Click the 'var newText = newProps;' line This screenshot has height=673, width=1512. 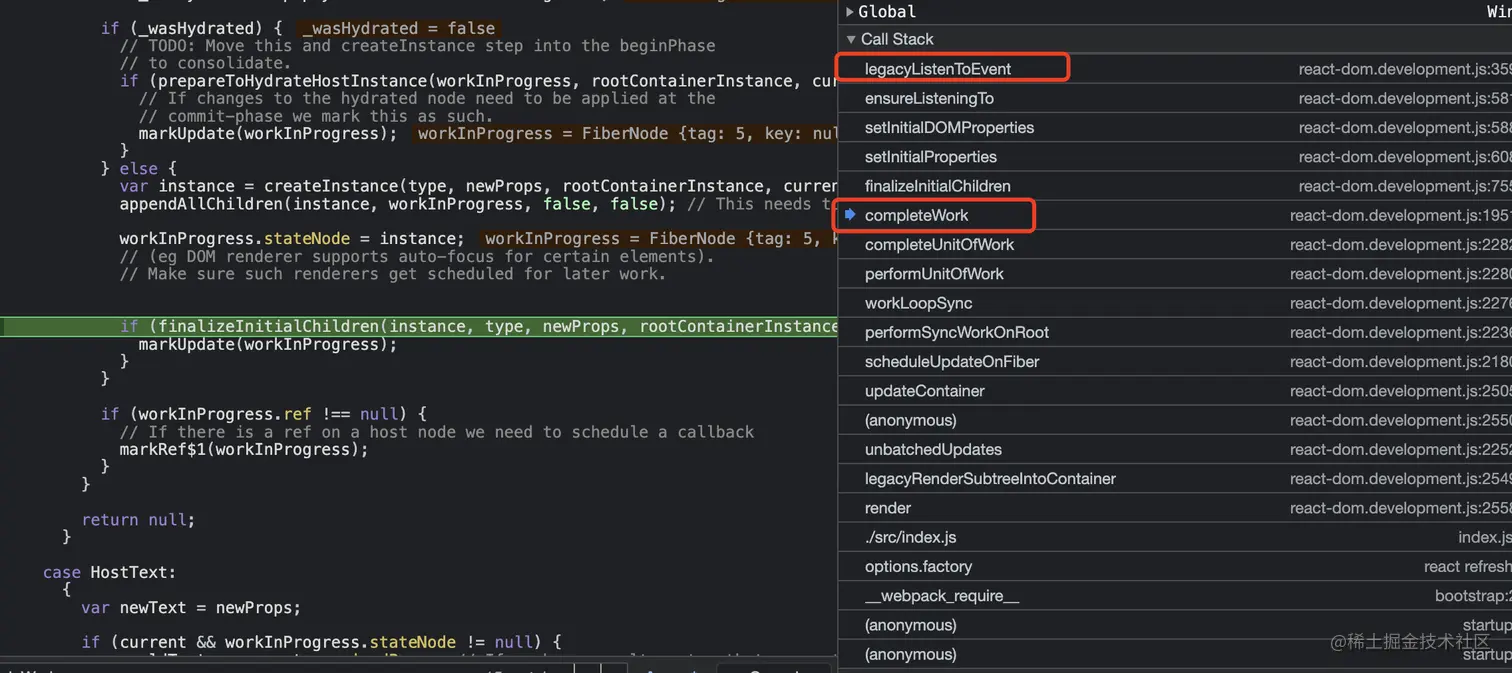191,608
